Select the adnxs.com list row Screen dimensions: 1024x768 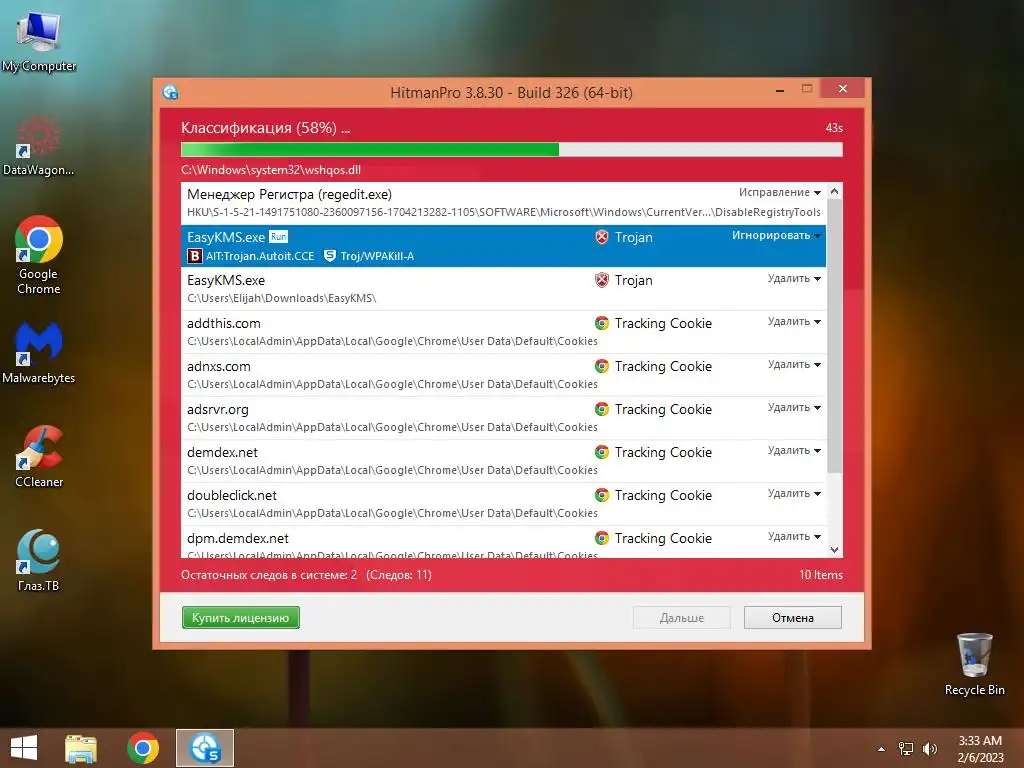coord(504,375)
